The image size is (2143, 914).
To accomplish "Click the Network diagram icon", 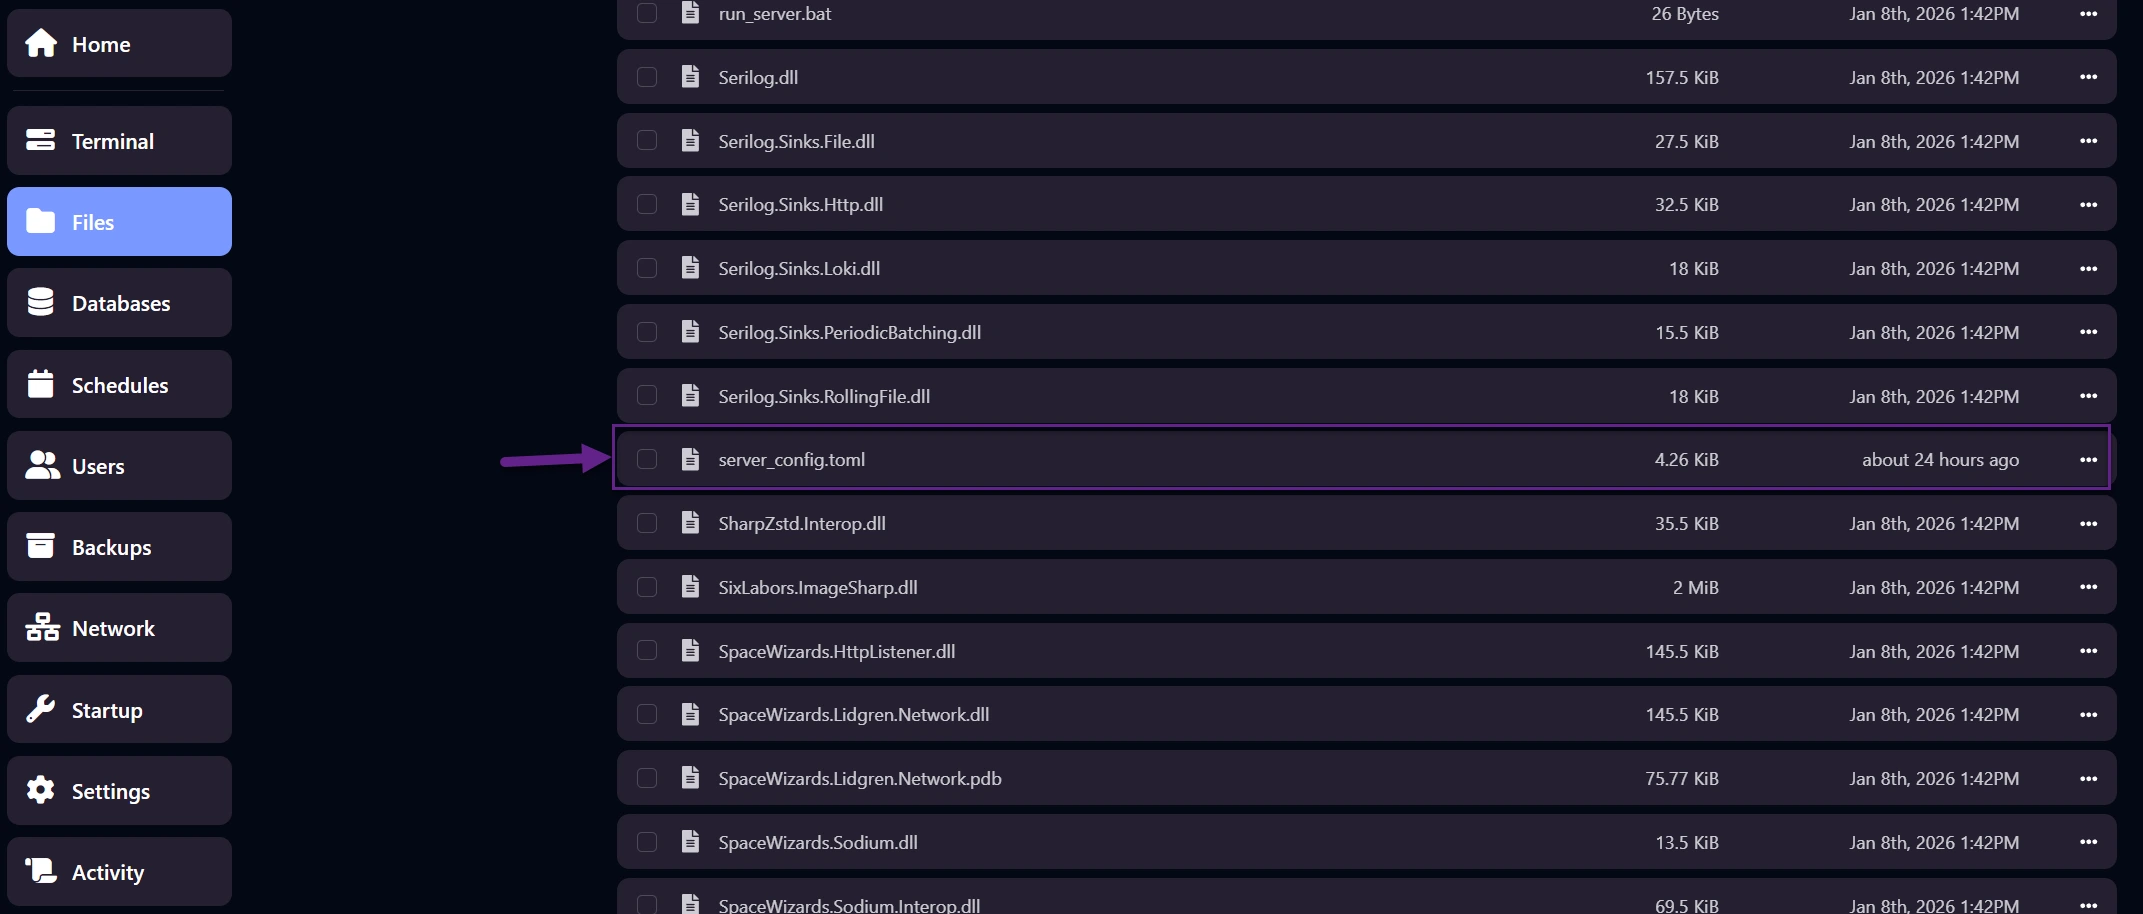I will [x=42, y=628].
